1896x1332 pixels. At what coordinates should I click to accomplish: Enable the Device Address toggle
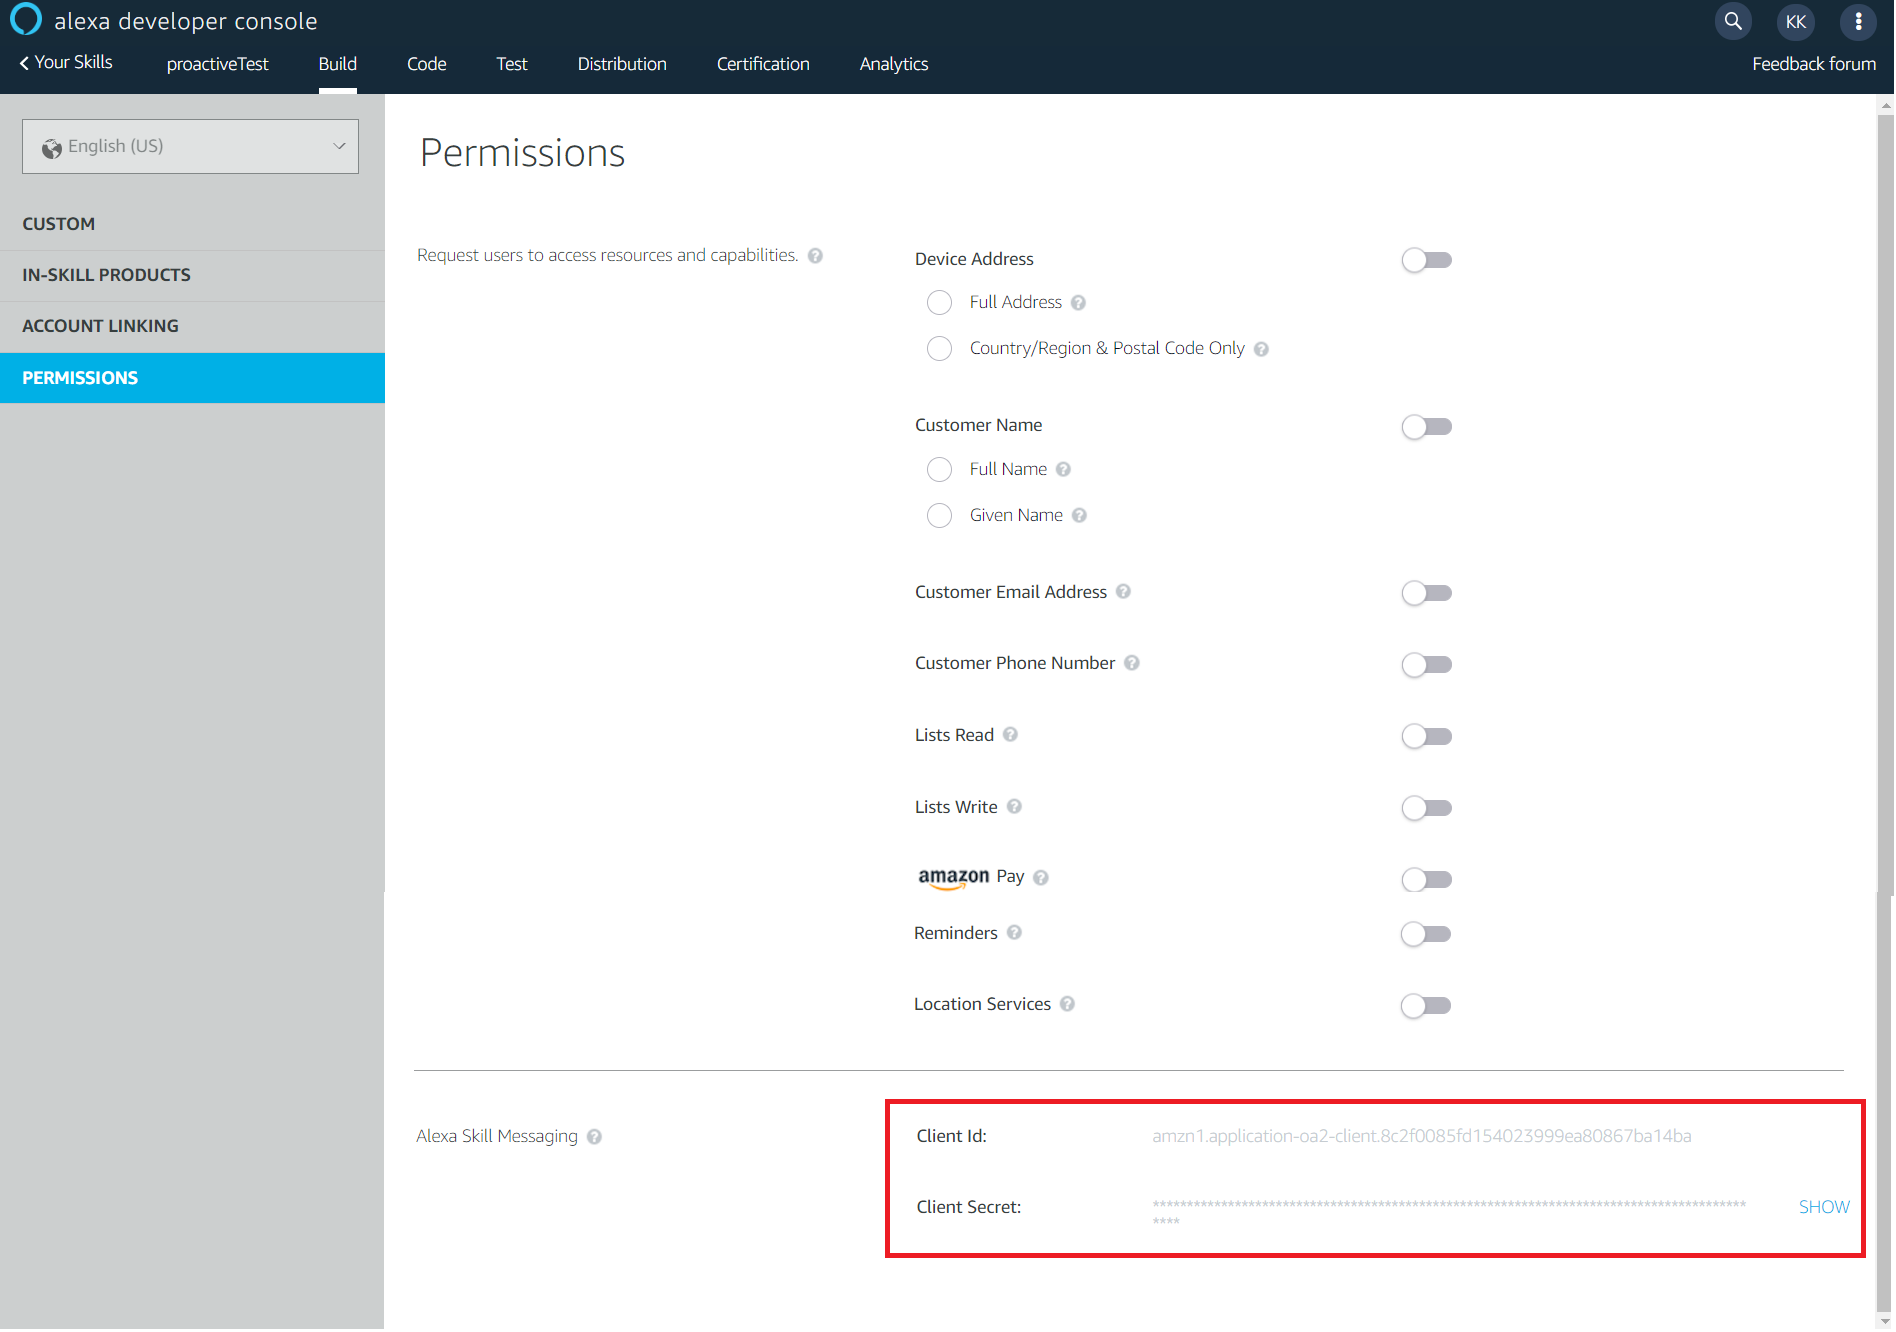pos(1426,260)
